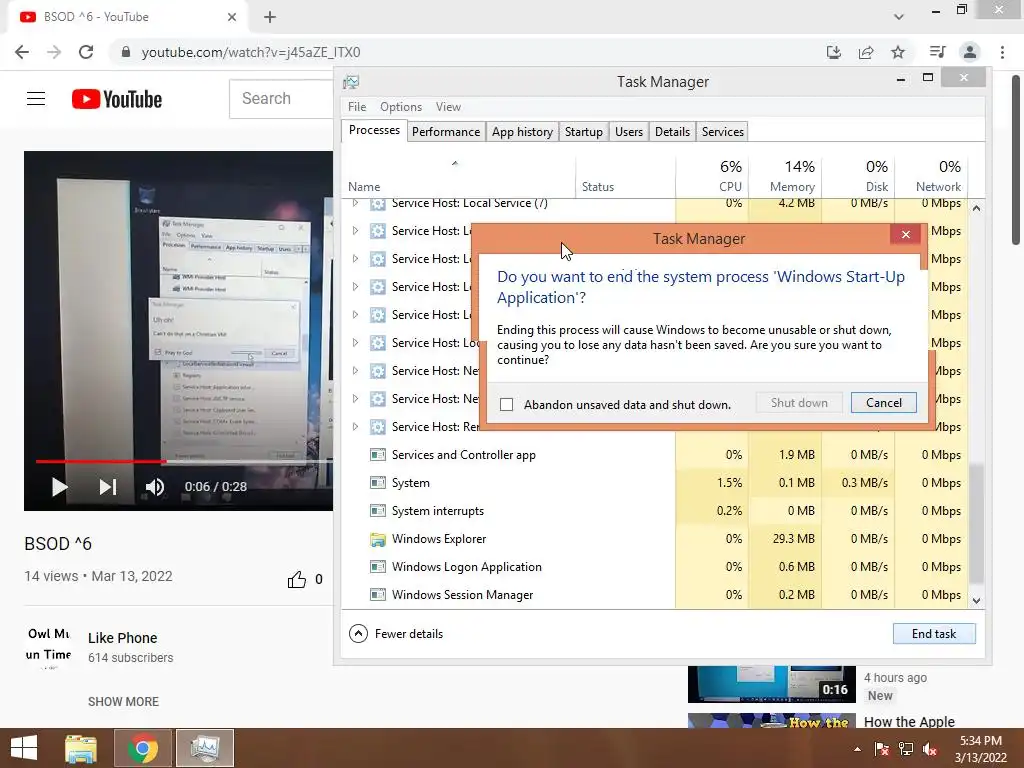Open the Like Phone channel avatar

pos(48,645)
